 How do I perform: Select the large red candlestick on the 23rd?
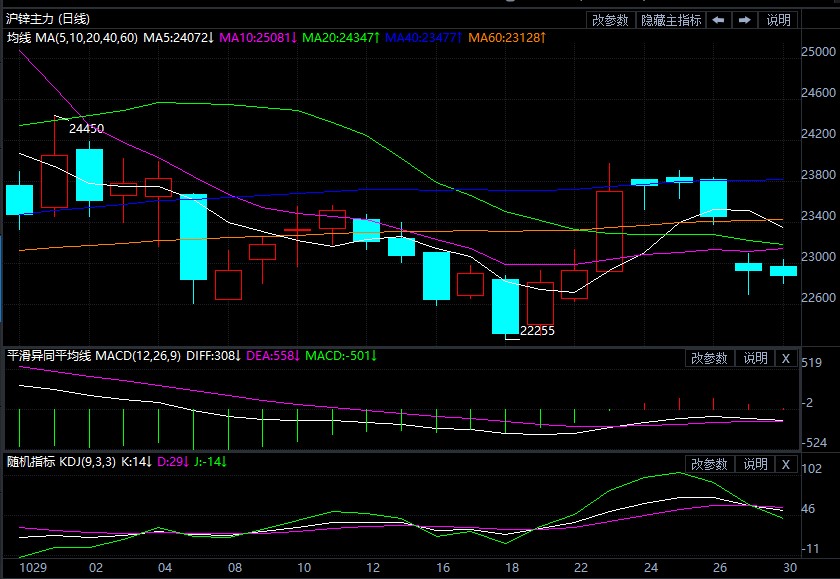[x=610, y=231]
